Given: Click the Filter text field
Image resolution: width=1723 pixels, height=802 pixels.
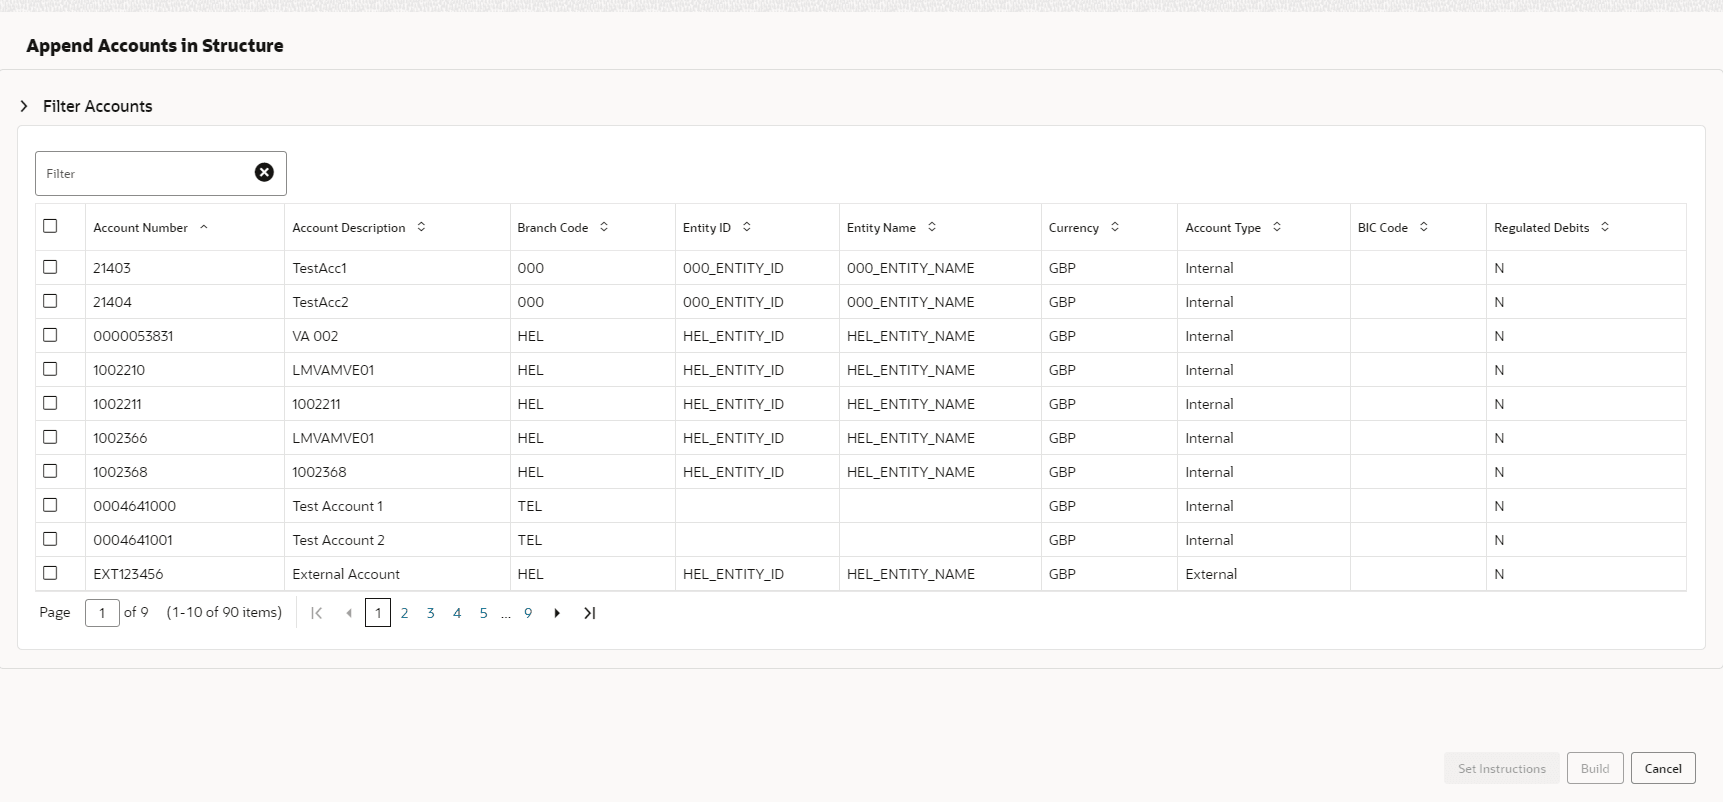Looking at the screenshot, I should [x=145, y=174].
